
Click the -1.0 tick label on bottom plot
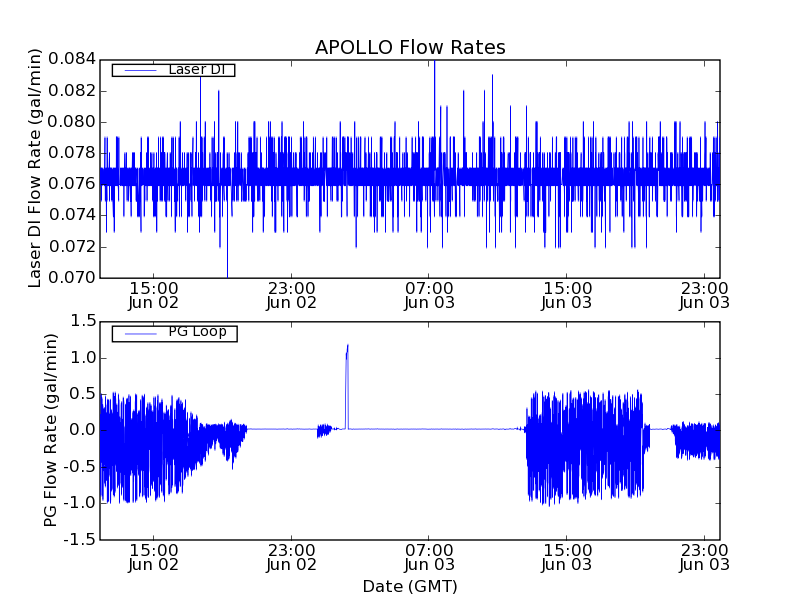pyautogui.click(x=80, y=503)
